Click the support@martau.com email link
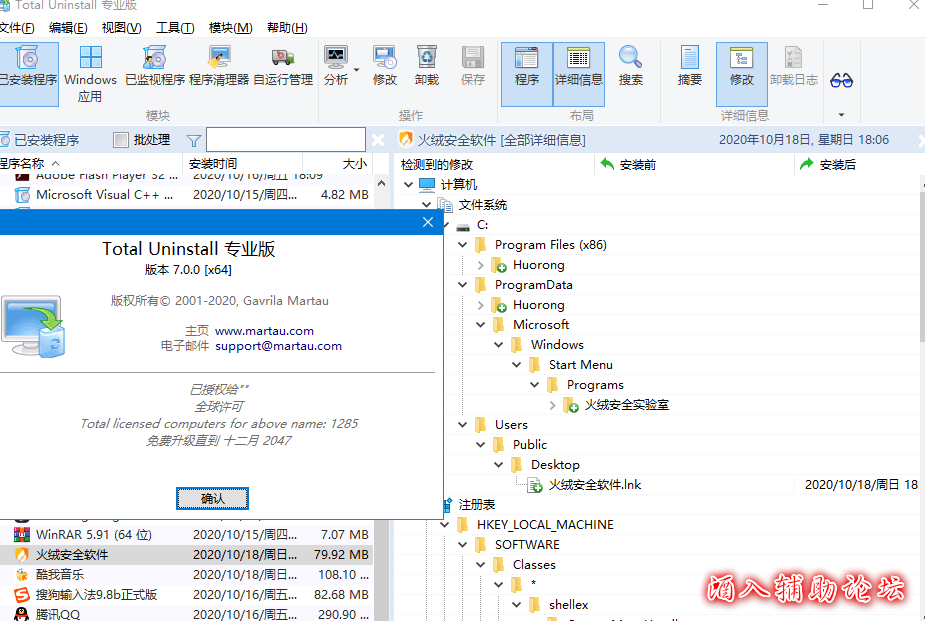925x621 pixels. (x=278, y=346)
